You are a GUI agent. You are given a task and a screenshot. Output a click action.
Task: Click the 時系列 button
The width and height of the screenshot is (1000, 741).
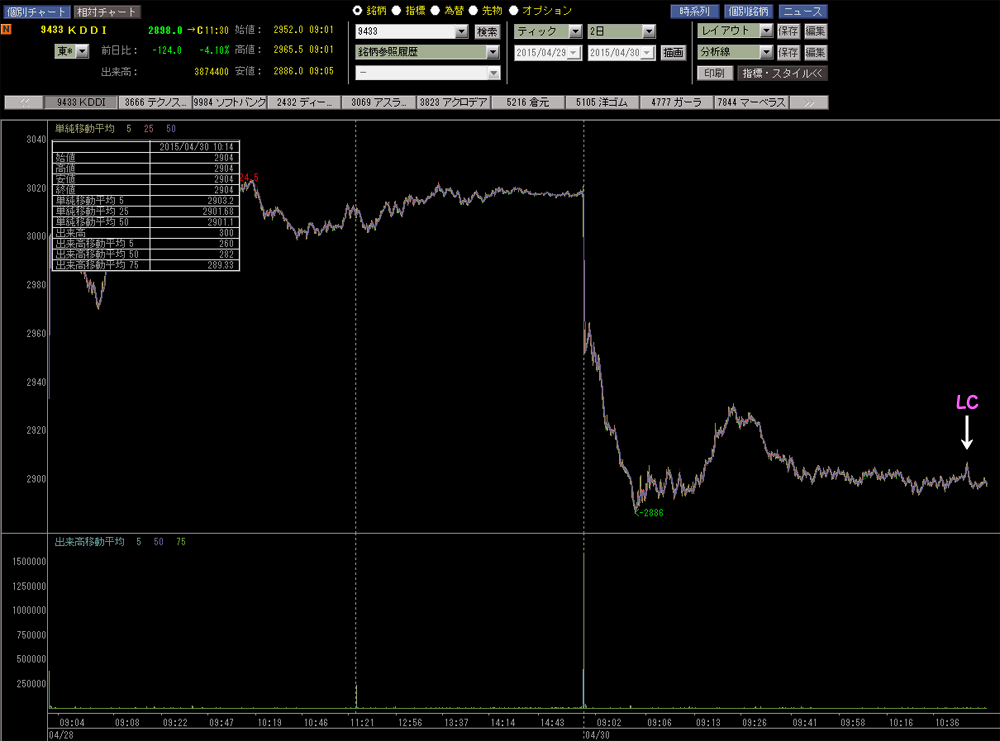point(695,11)
